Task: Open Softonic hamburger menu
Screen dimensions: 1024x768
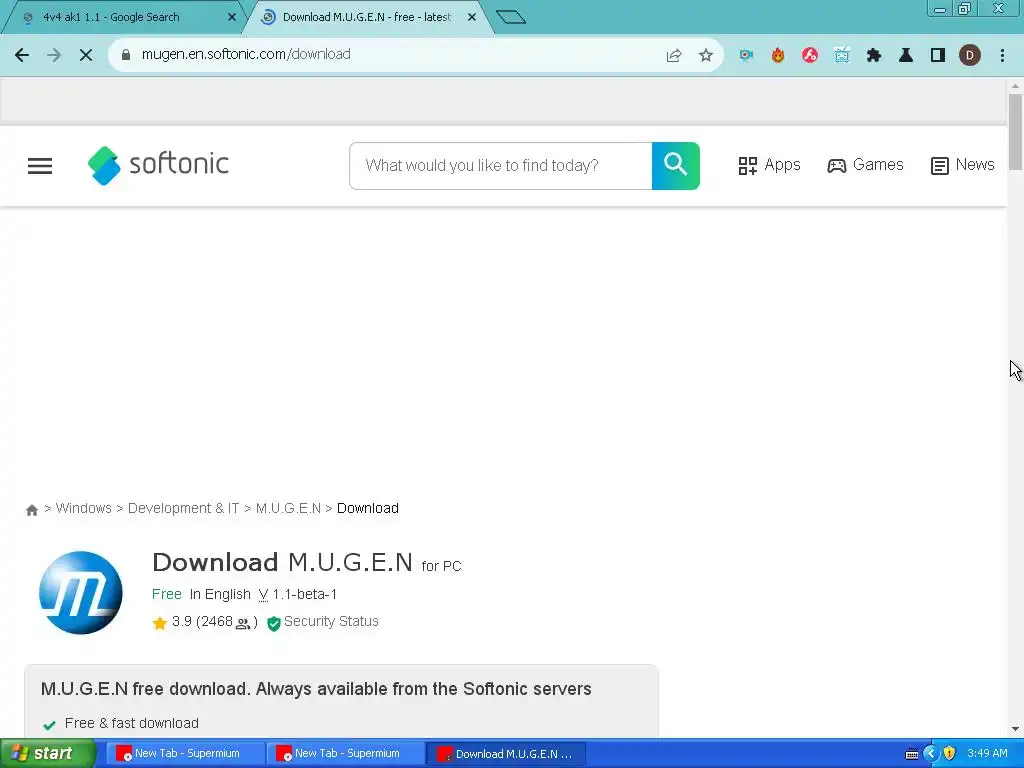Action: (40, 166)
